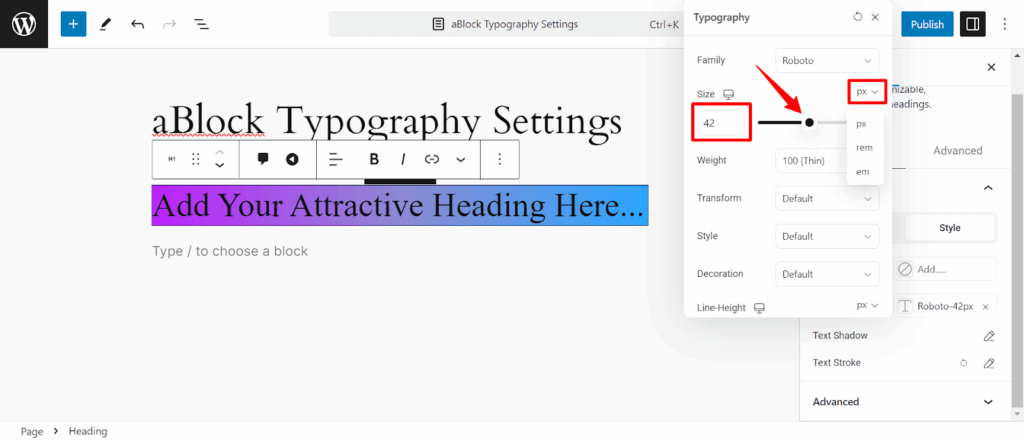Reset the Text Stroke setting
Screen dimensions: 1024x440
963,363
